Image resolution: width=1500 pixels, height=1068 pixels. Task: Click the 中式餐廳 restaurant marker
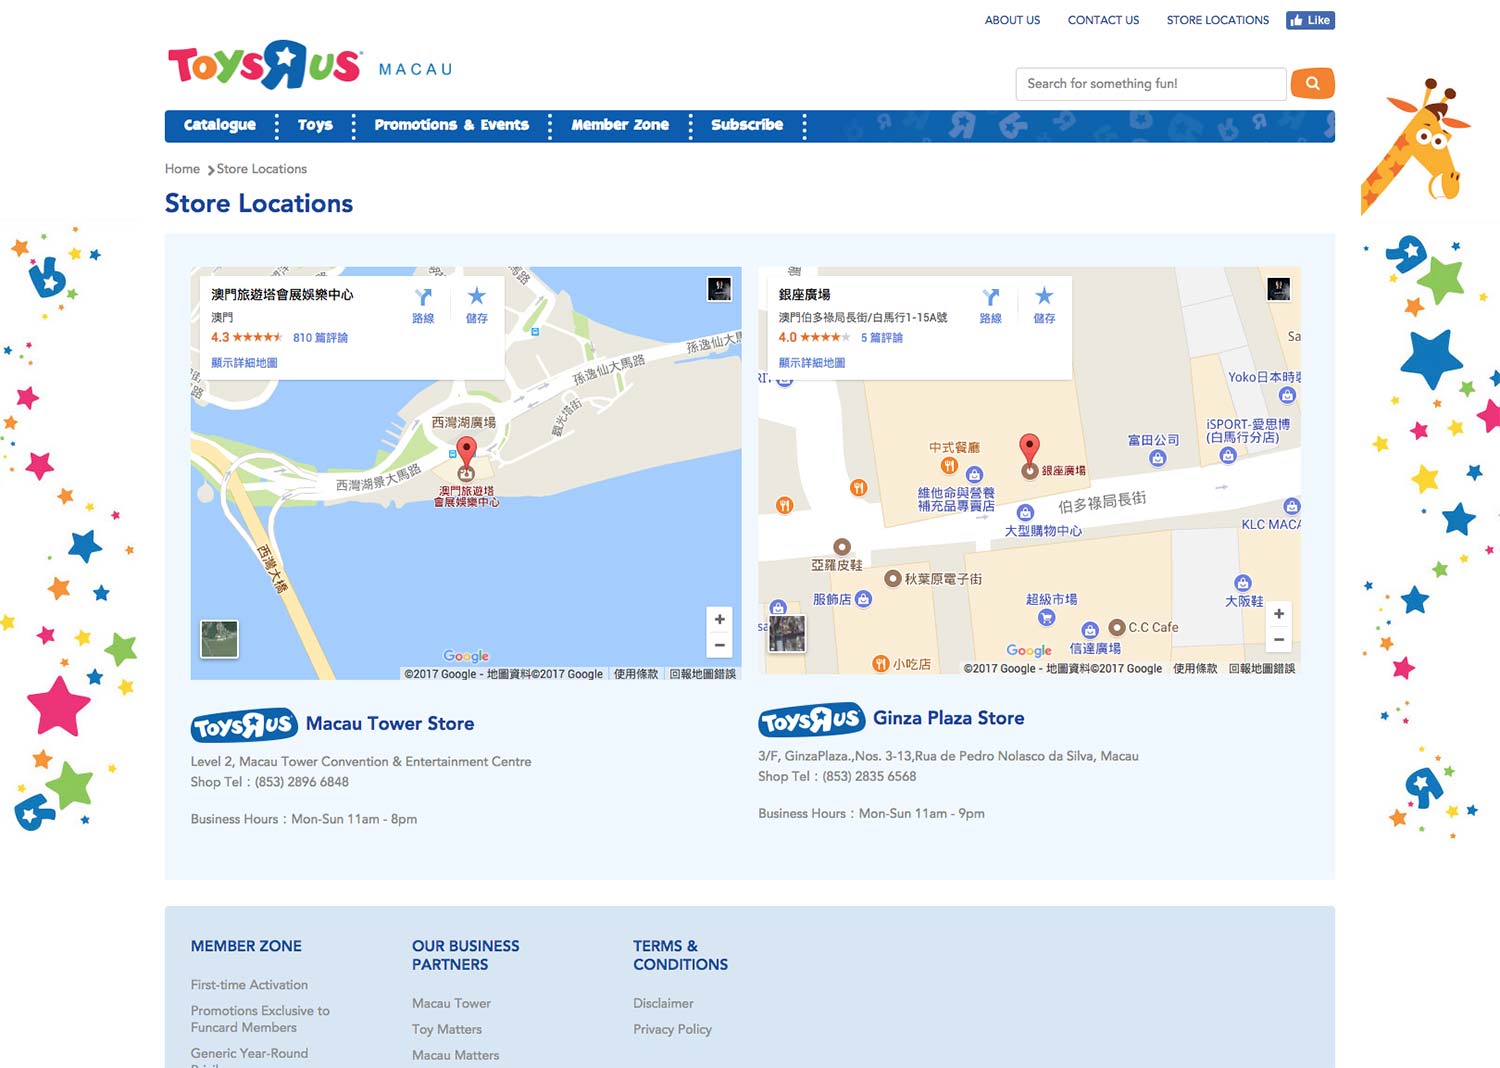coord(949,465)
